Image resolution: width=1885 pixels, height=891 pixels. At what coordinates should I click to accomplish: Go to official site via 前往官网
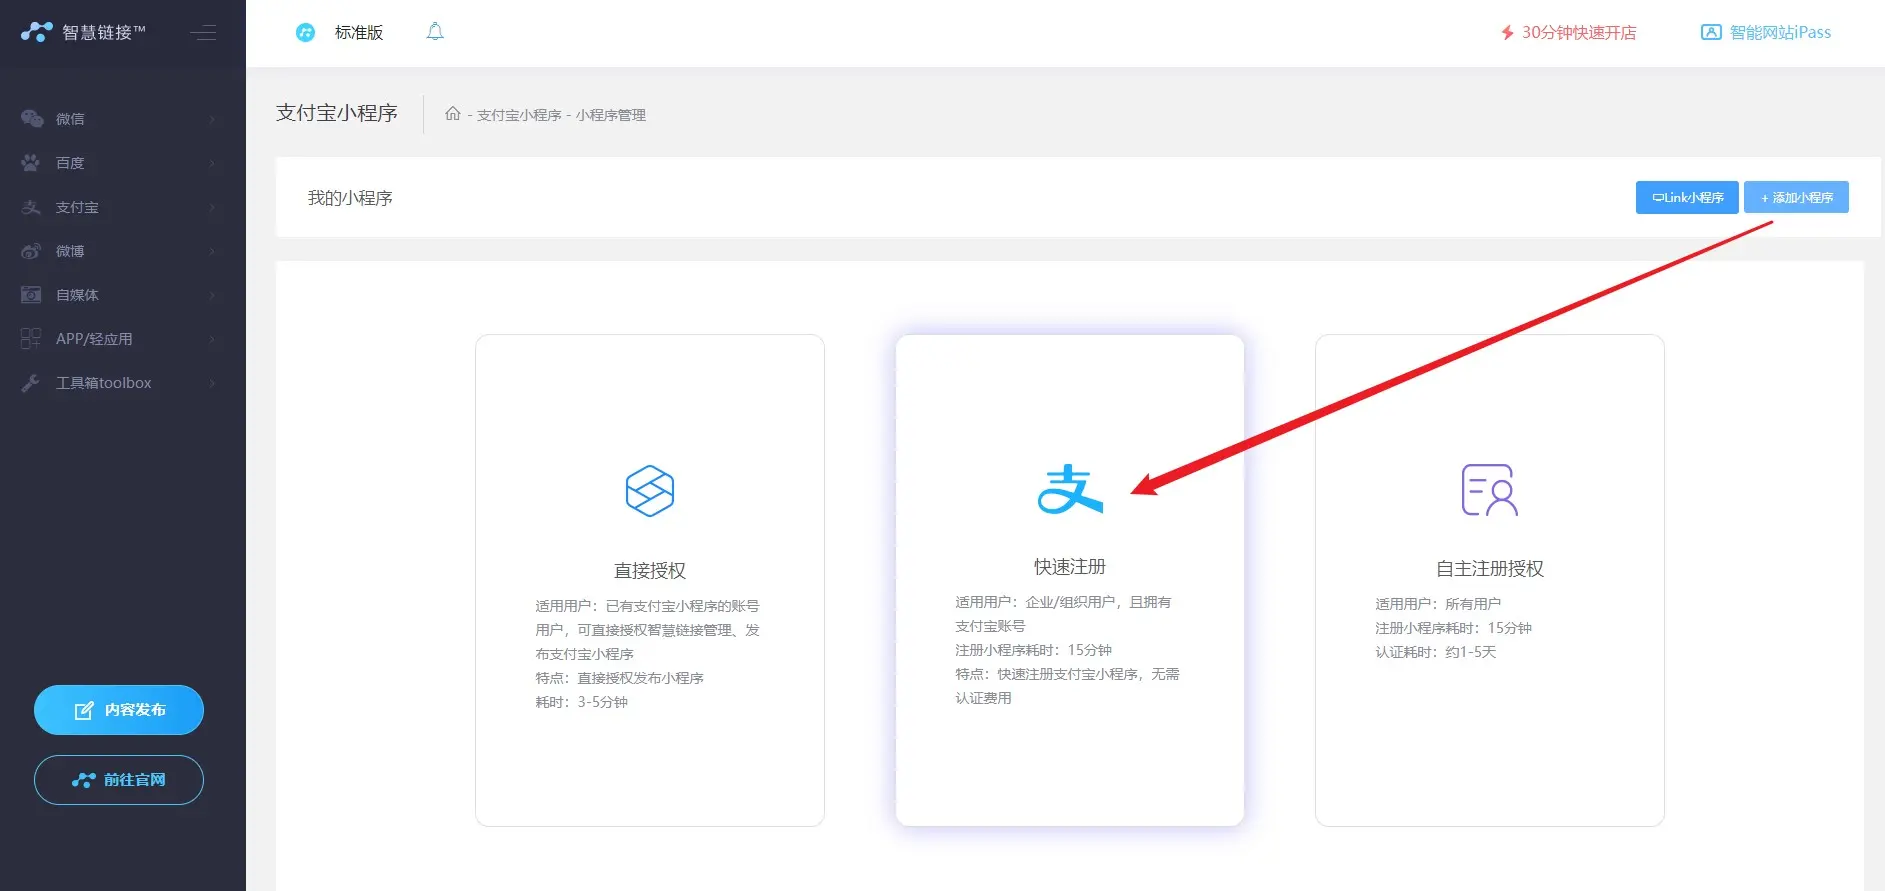coord(119,780)
